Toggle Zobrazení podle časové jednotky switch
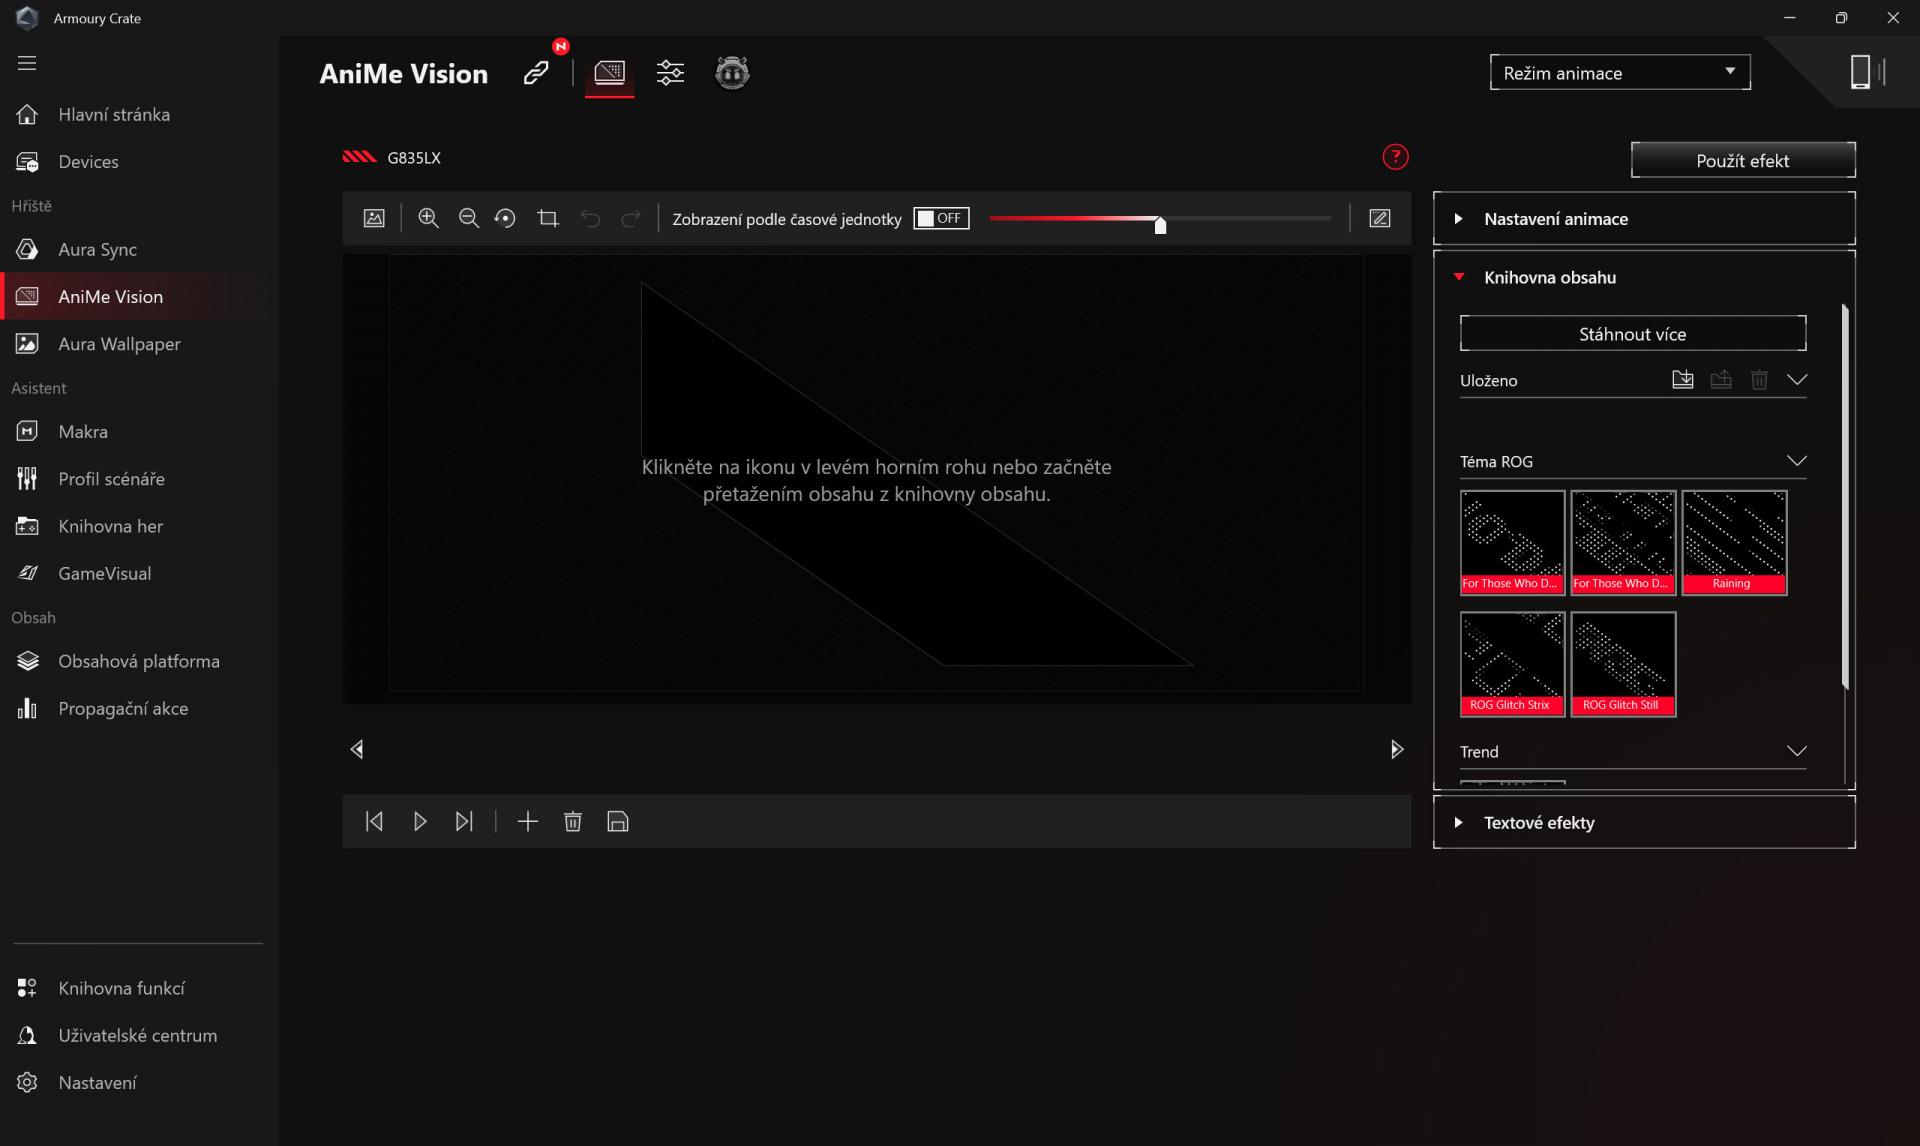The height and width of the screenshot is (1146, 1920). [x=941, y=218]
